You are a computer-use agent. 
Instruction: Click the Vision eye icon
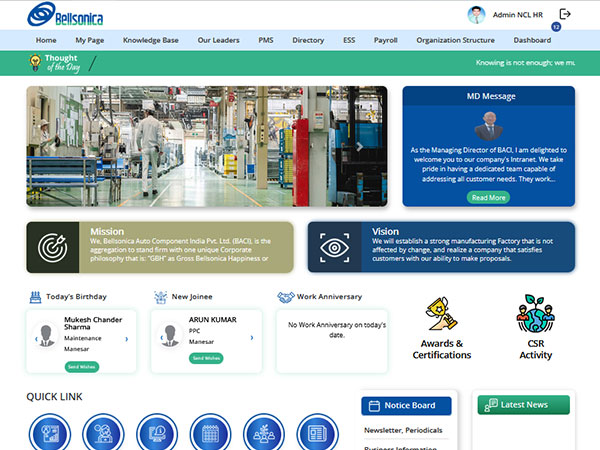334,248
